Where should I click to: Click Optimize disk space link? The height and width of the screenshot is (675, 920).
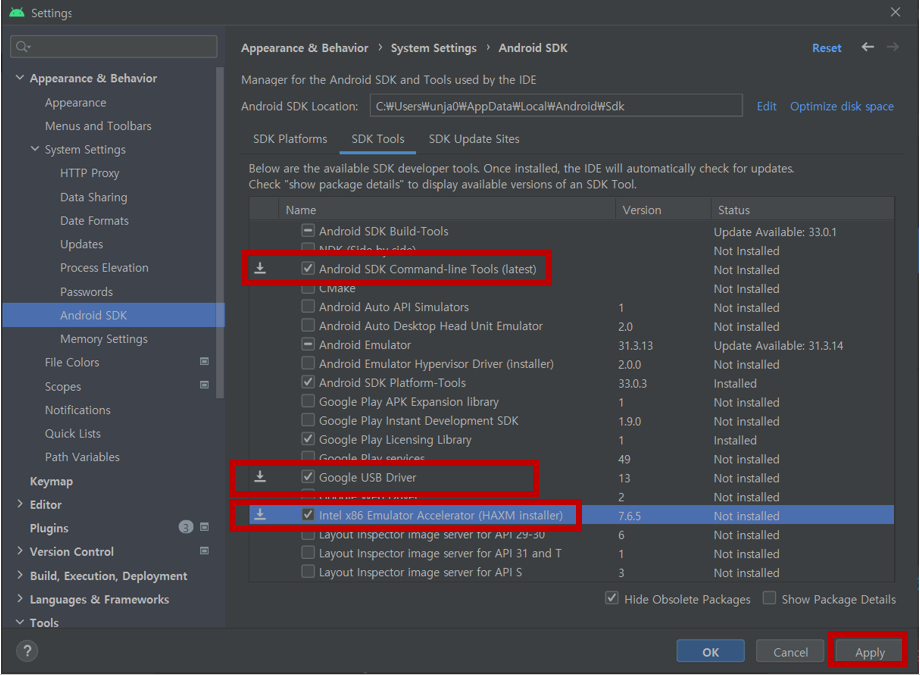pyautogui.click(x=842, y=106)
